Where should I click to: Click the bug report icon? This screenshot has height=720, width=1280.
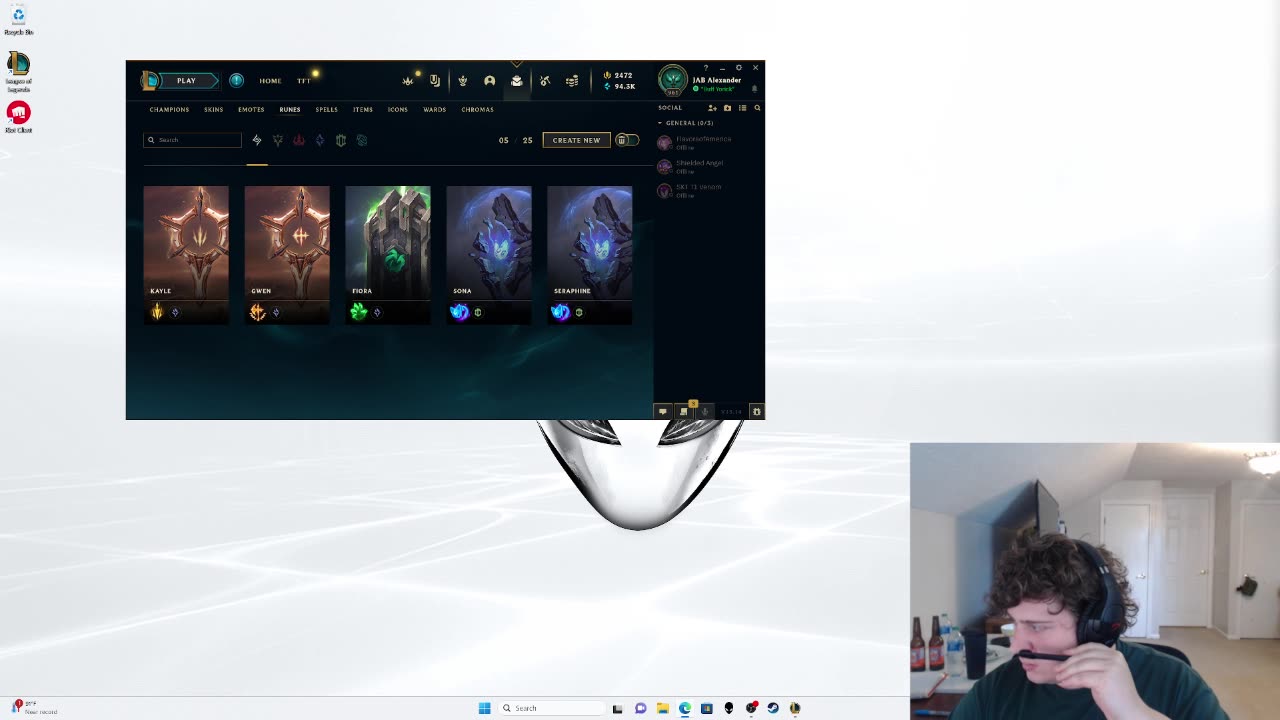[757, 412]
